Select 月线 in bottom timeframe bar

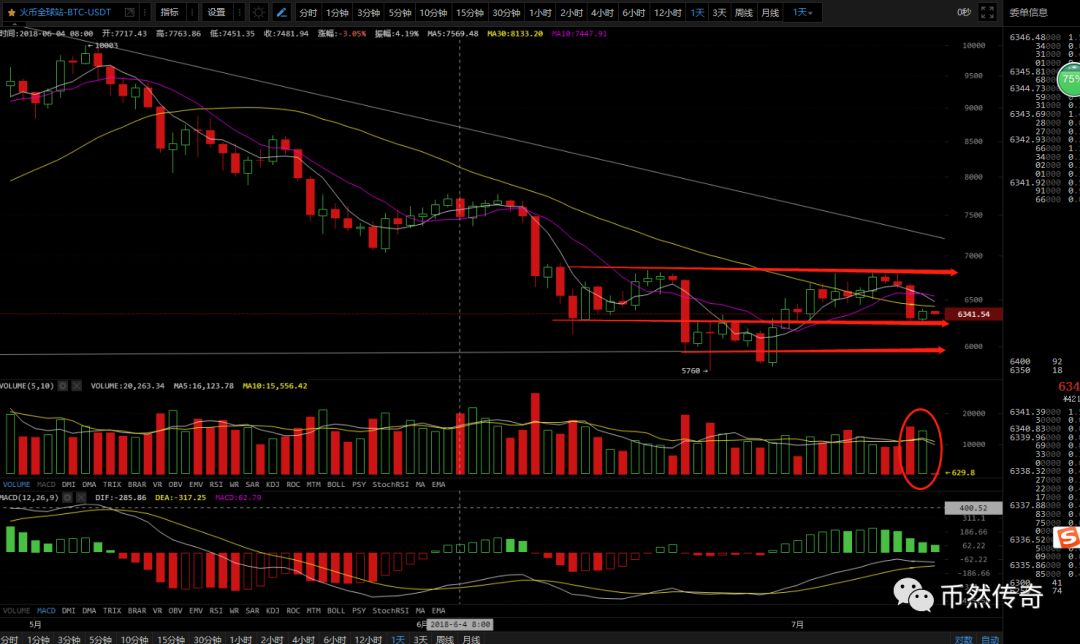[x=471, y=639]
